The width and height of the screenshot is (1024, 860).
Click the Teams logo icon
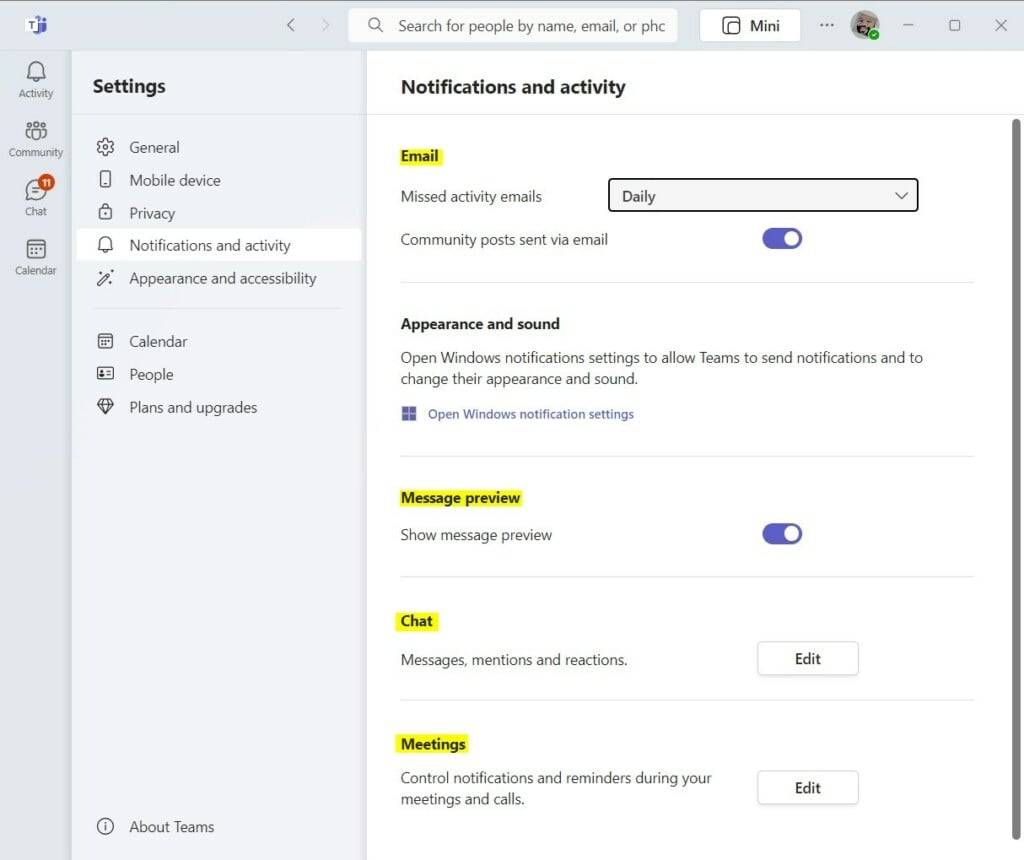coord(36,25)
